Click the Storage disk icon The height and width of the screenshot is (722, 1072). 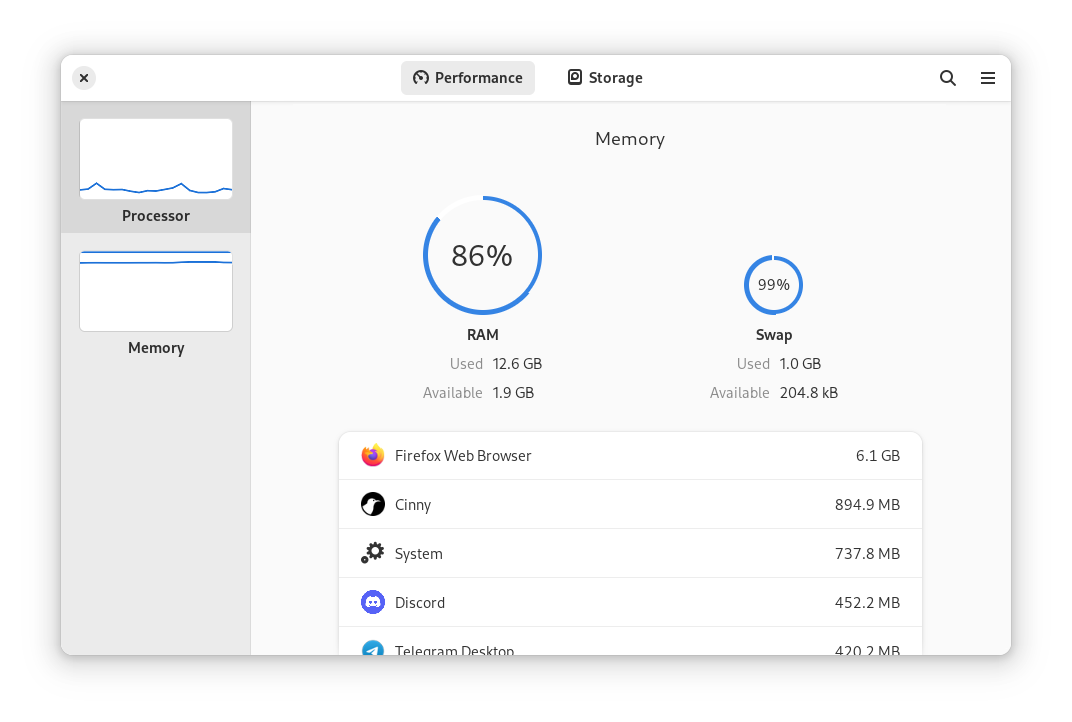pyautogui.click(x=575, y=77)
